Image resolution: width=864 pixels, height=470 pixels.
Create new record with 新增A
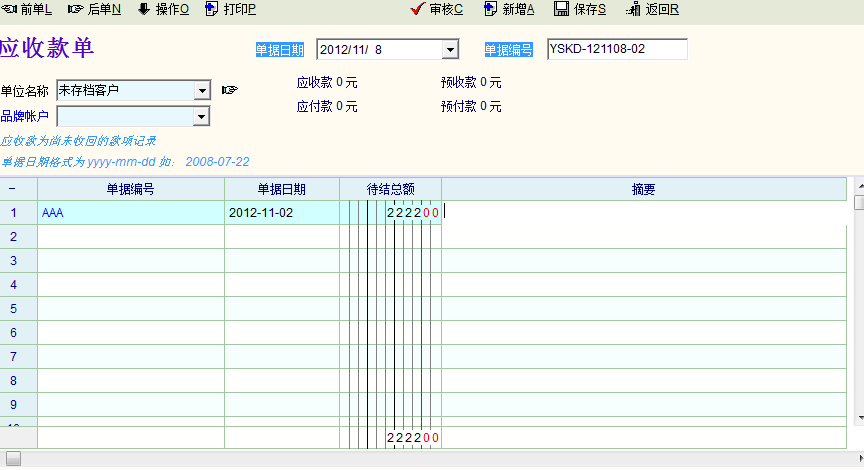coord(509,9)
